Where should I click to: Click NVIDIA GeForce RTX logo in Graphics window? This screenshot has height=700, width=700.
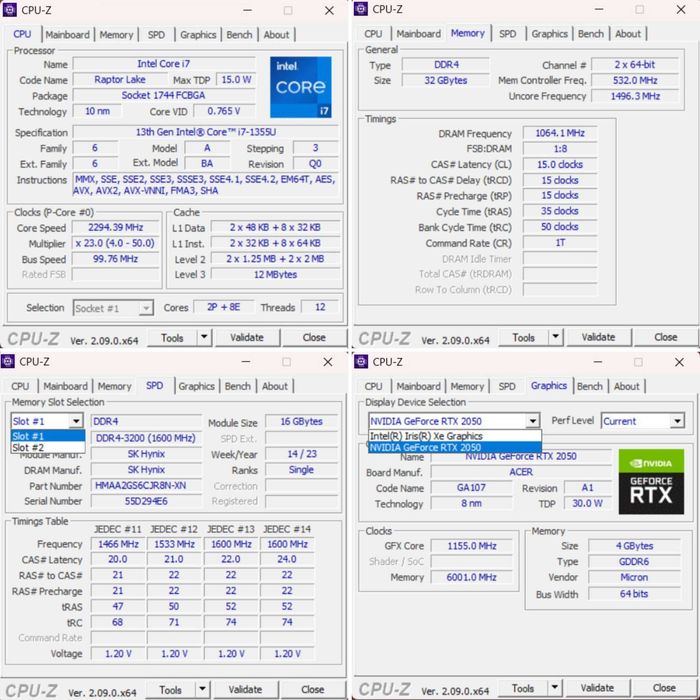pyautogui.click(x=651, y=481)
